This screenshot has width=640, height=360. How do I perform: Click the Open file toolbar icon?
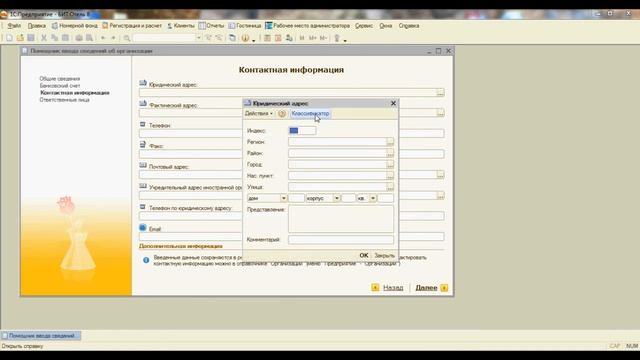pos(20,38)
